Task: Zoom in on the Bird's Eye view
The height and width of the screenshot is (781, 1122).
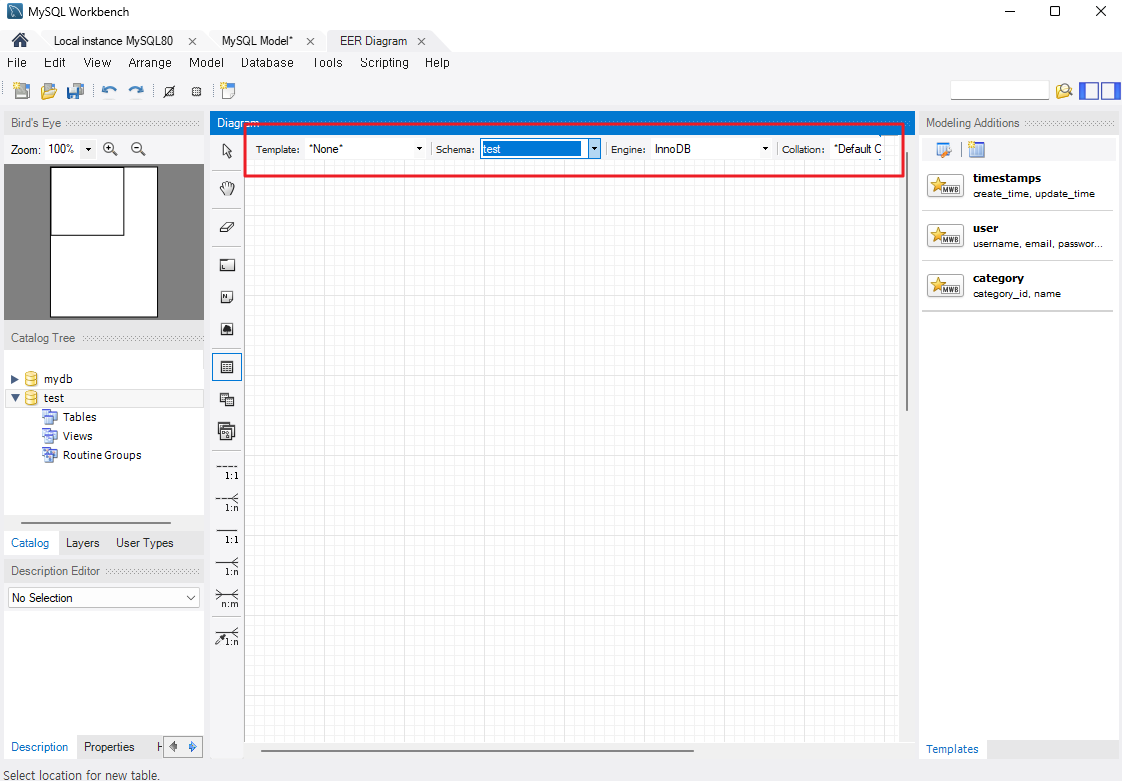Action: pos(110,149)
